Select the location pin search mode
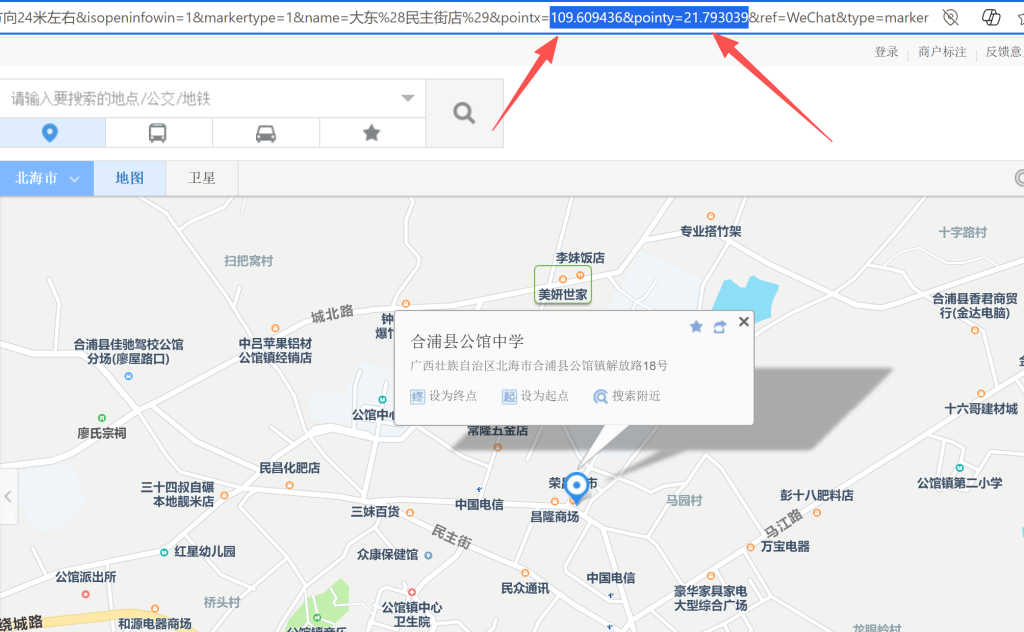This screenshot has height=632, width=1024. click(x=50, y=133)
